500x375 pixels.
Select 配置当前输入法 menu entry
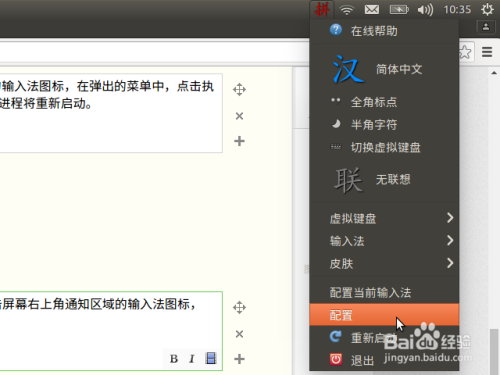[x=384, y=293]
